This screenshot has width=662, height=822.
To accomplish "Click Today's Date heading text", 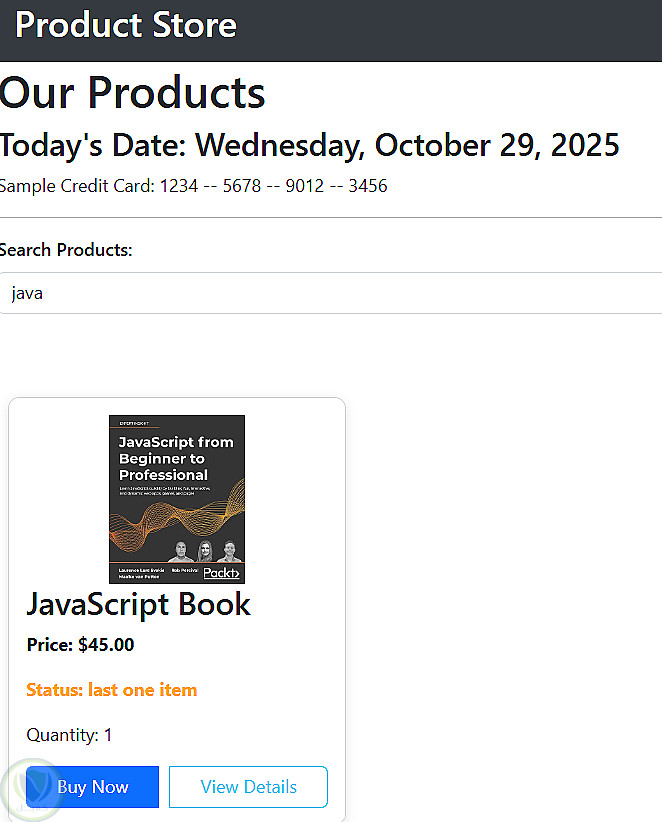I will (x=310, y=146).
